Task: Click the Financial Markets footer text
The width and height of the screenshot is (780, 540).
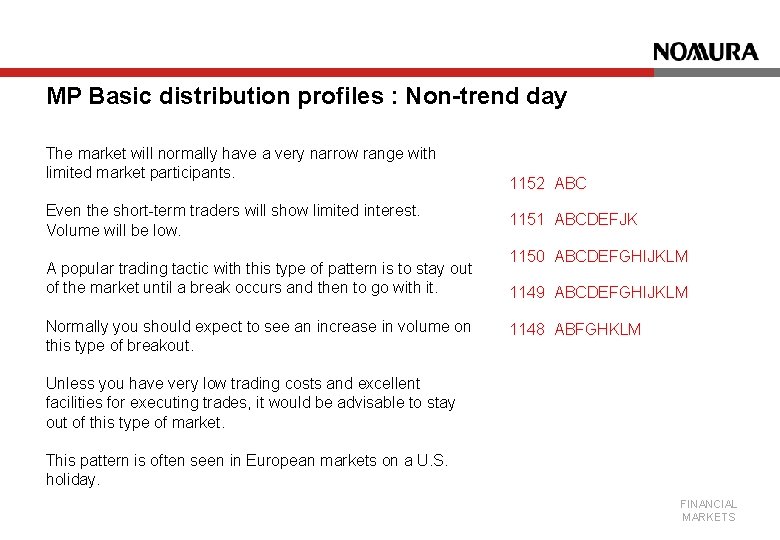Action: [708, 511]
